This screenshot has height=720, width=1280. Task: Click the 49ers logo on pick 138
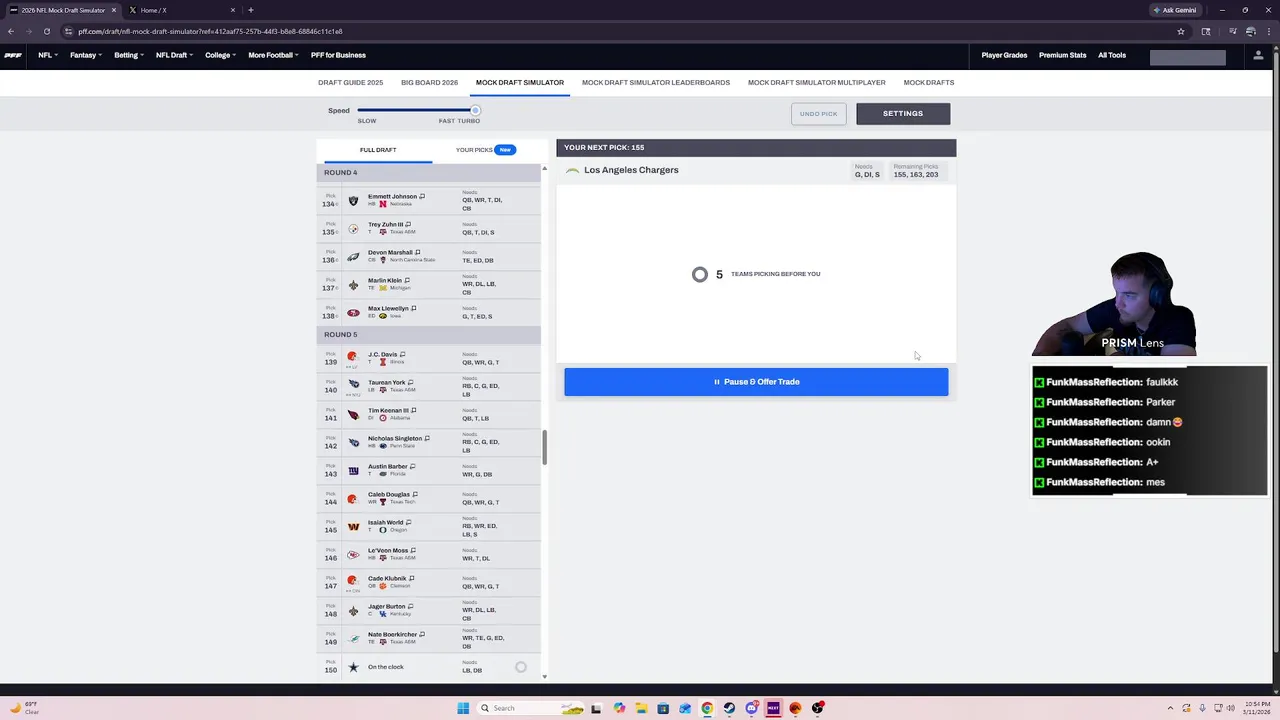pos(353,313)
